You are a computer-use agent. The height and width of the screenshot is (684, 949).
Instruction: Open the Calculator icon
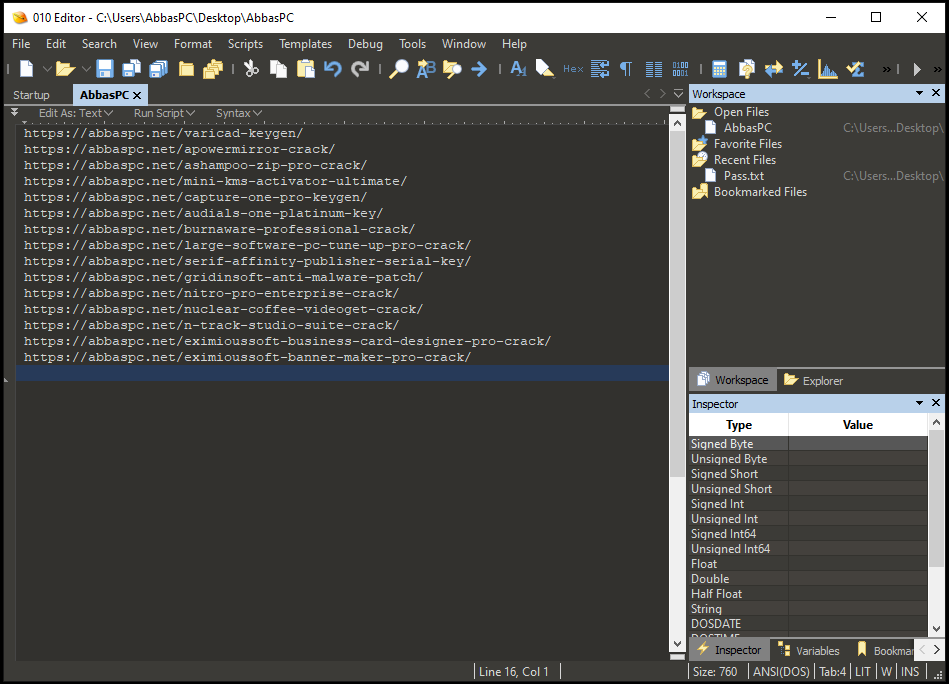(x=719, y=69)
